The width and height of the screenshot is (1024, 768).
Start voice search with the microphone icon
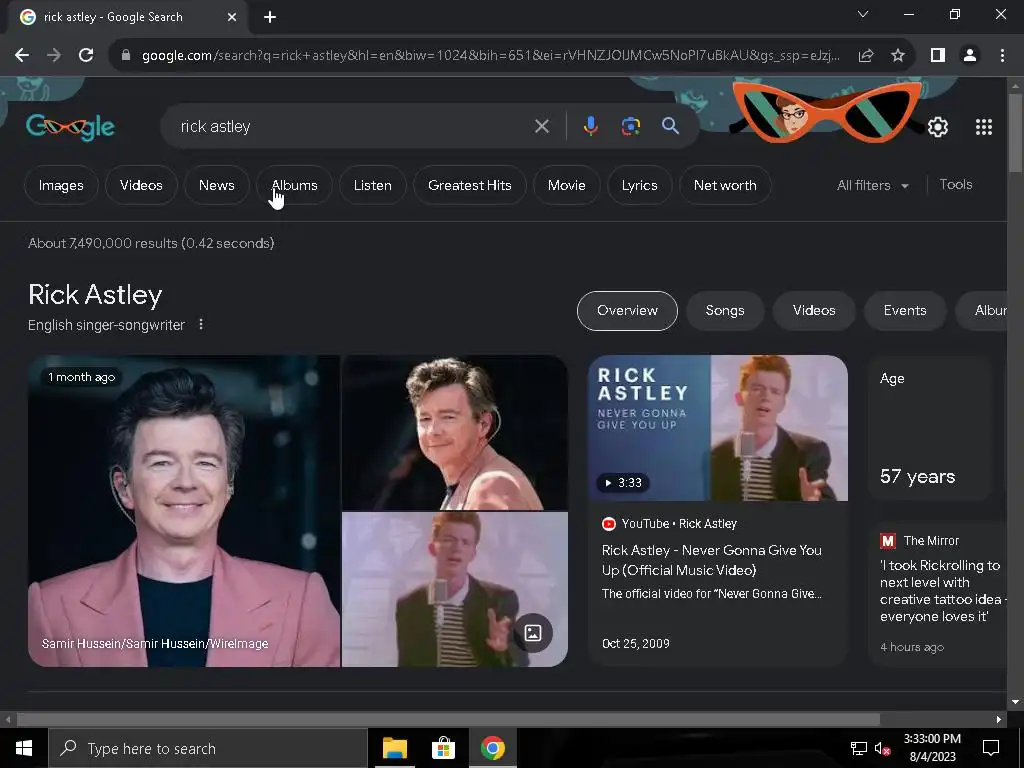tap(590, 126)
